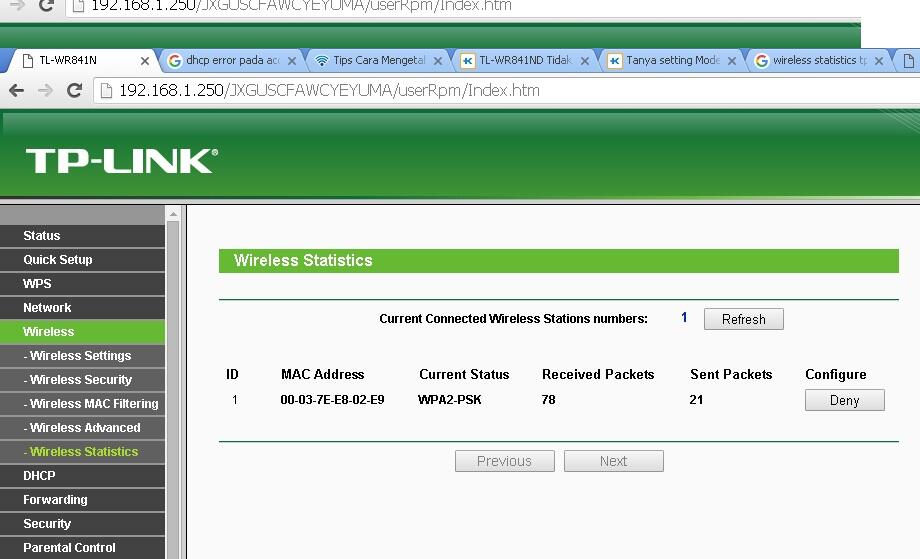The height and width of the screenshot is (559, 920).
Task: Click the K favicon on the Tanya setting tab
Action: [x=614, y=60]
